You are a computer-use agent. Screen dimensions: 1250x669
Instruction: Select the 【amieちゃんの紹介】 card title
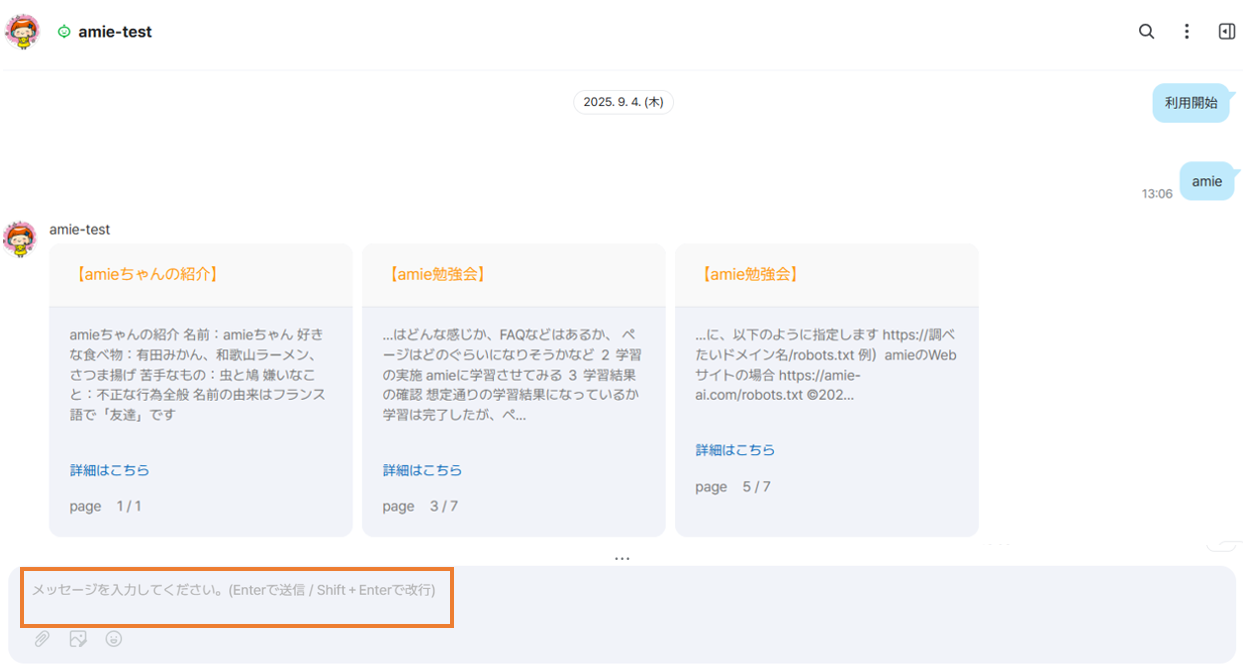(x=146, y=274)
